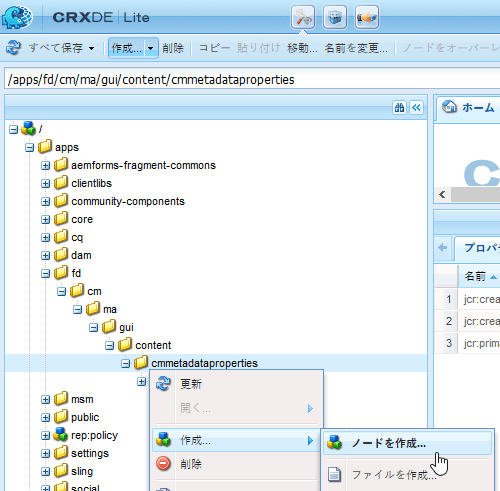Select property row 3 jcr:prim

point(467,343)
